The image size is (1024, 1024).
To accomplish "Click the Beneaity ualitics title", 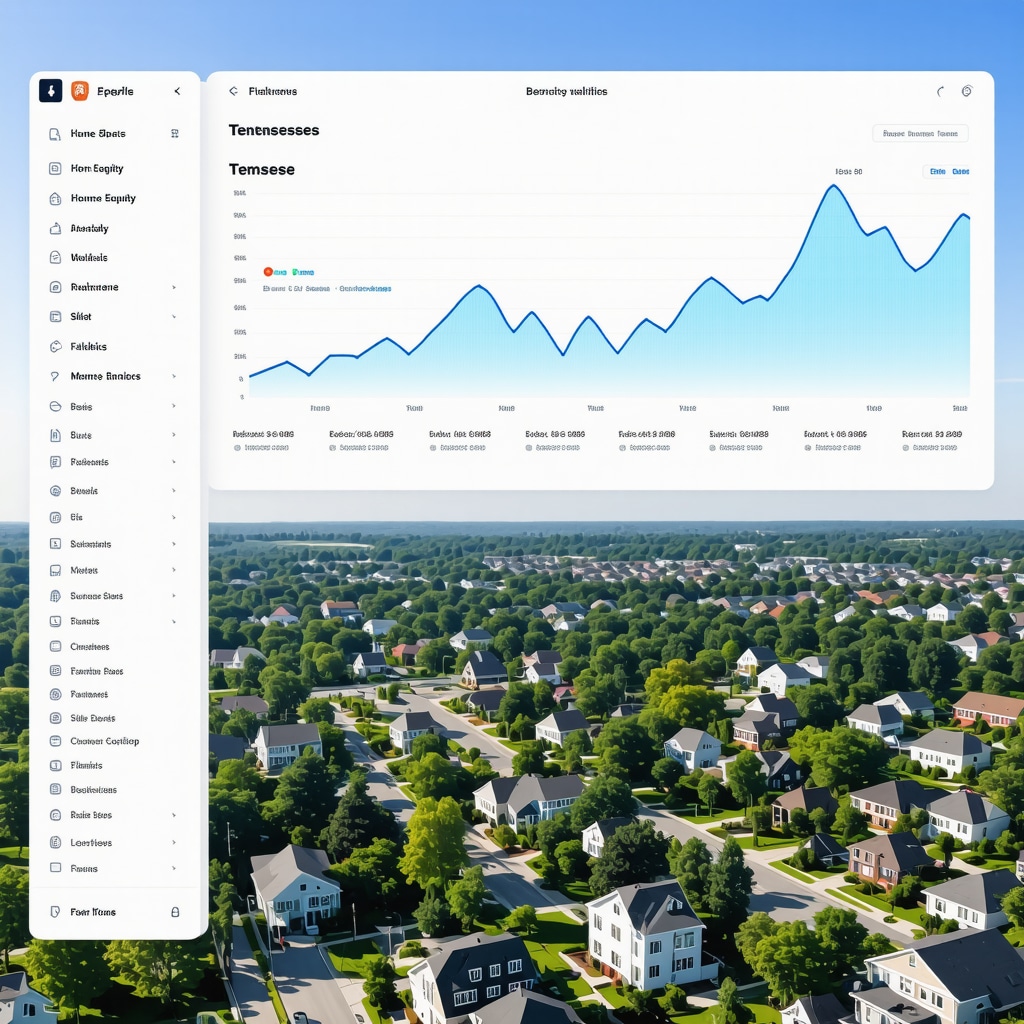I will [566, 91].
